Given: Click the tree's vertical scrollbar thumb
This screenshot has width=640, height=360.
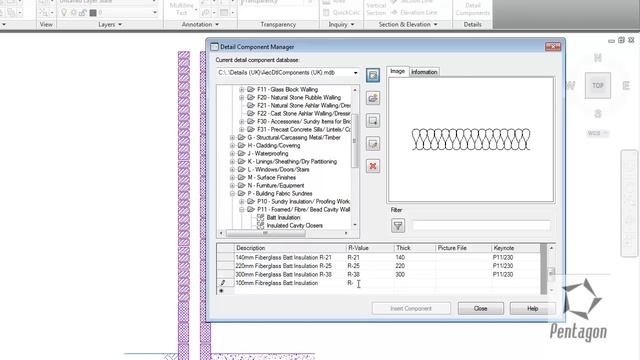Looking at the screenshot, I should (x=354, y=140).
